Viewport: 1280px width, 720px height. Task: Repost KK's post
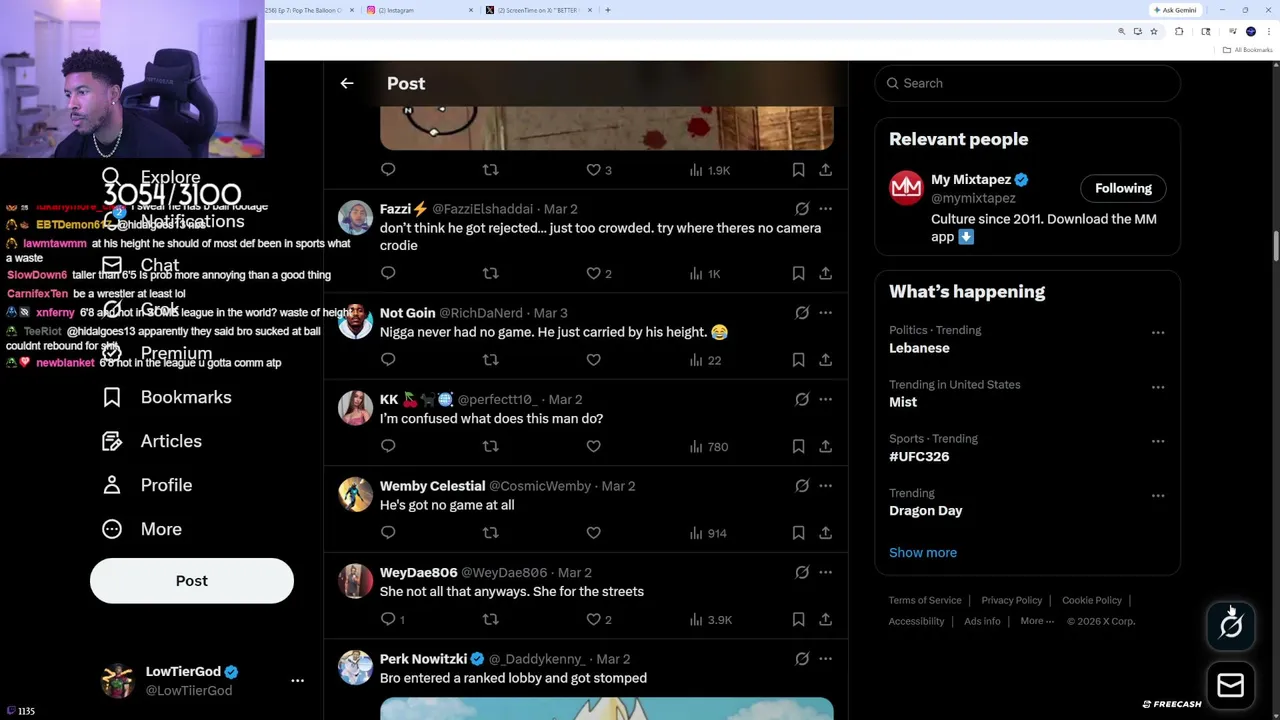pyautogui.click(x=490, y=446)
